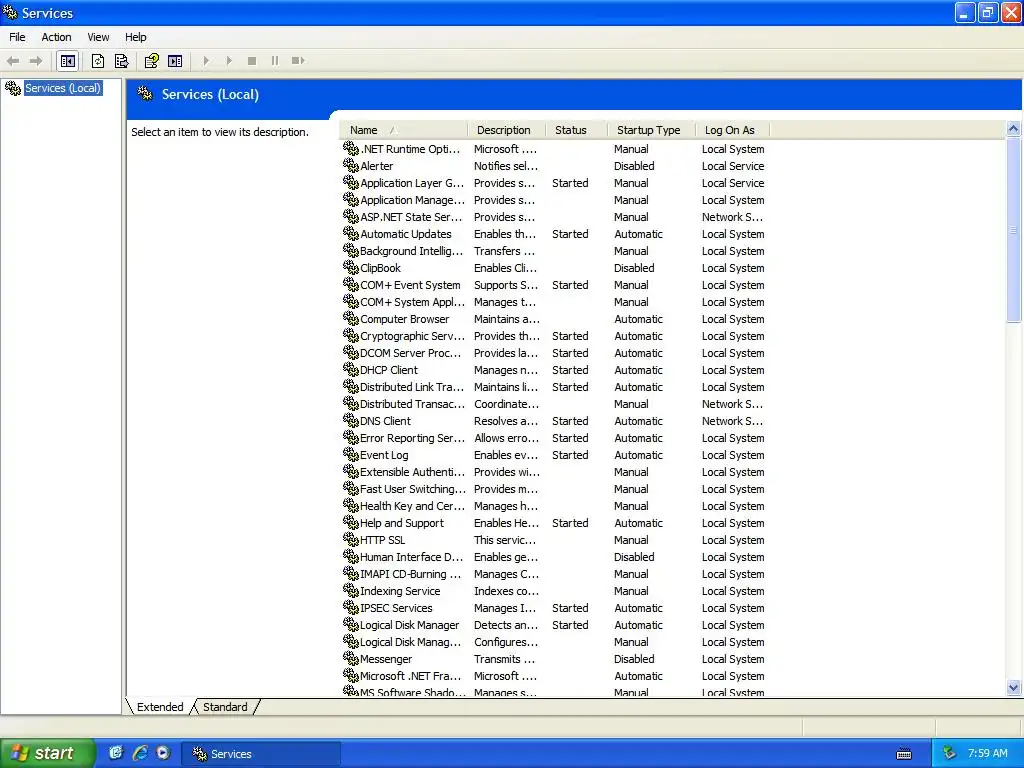Viewport: 1024px width, 768px height.
Task: Open Windows Media Player quick launch icon
Action: [163, 753]
